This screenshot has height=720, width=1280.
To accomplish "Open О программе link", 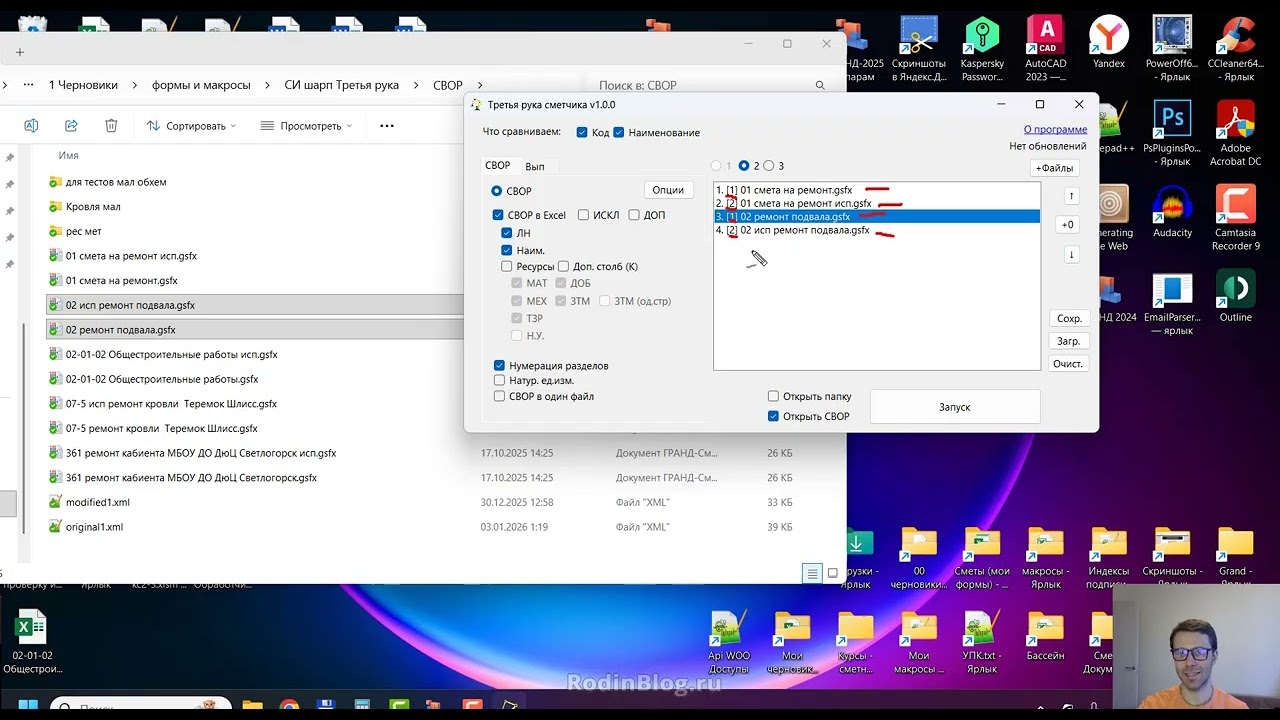I will 1055,129.
